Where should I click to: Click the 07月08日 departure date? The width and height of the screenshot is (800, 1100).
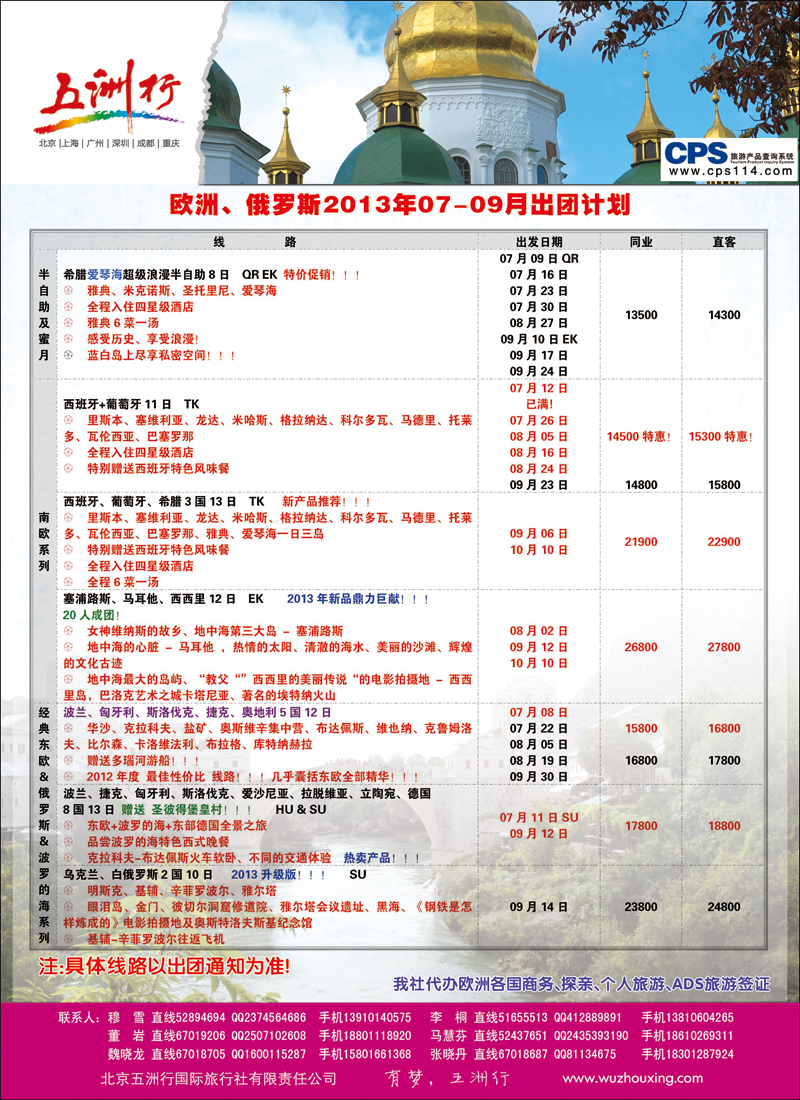[539, 712]
